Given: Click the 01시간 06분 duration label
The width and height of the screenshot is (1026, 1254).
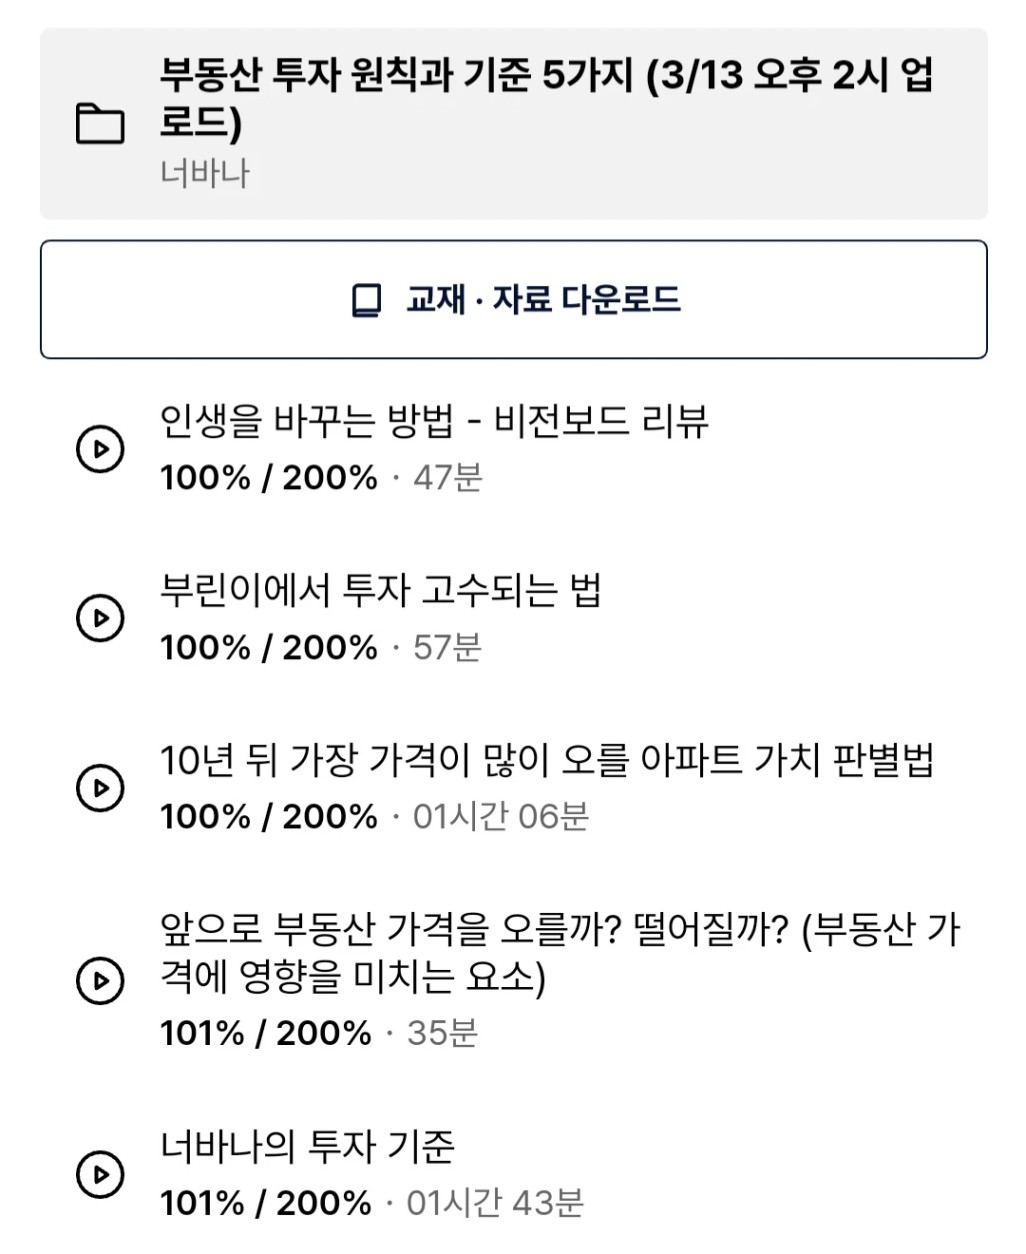Looking at the screenshot, I should pyautogui.click(x=501, y=817).
